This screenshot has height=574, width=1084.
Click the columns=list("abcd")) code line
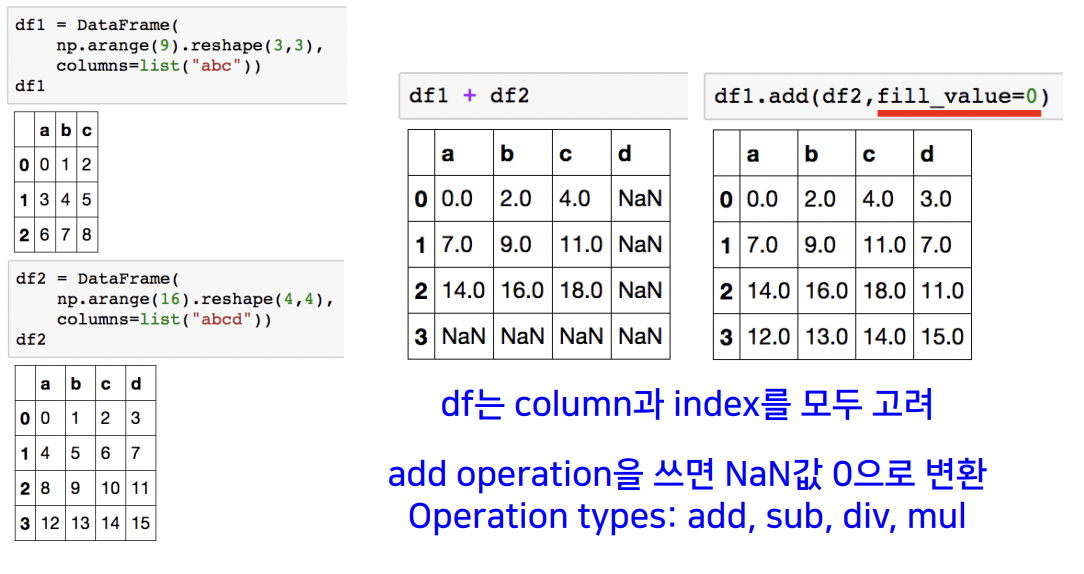tap(165, 320)
